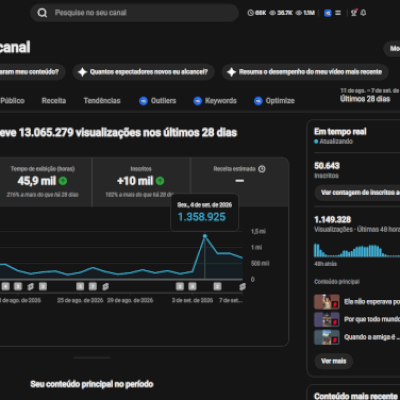Open the Tendências tab
Viewport: 400px width, 400px height.
[x=102, y=101]
